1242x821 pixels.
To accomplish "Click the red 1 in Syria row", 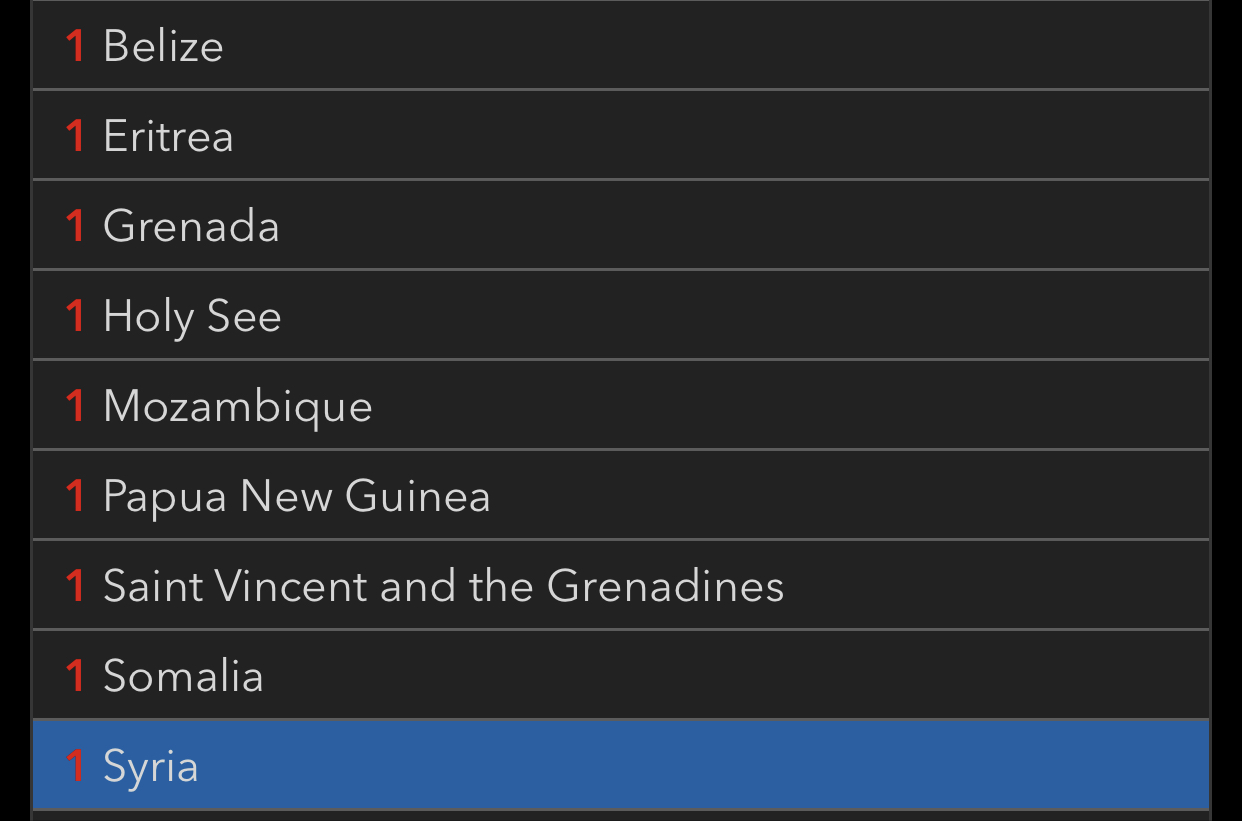I will coord(75,766).
